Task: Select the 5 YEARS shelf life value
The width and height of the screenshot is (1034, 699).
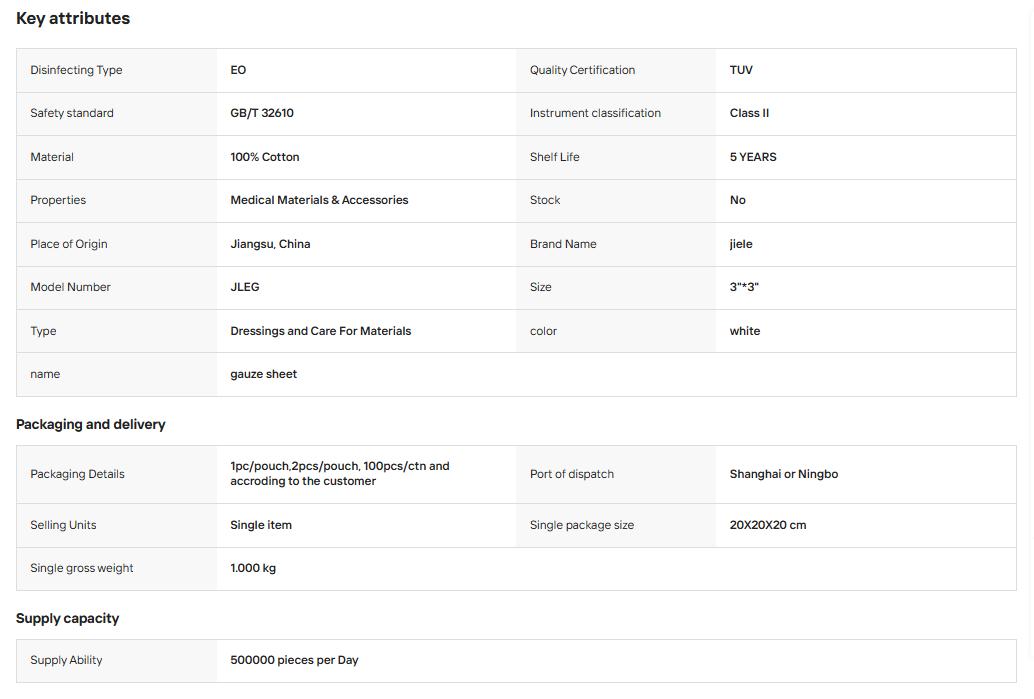Action: point(753,157)
